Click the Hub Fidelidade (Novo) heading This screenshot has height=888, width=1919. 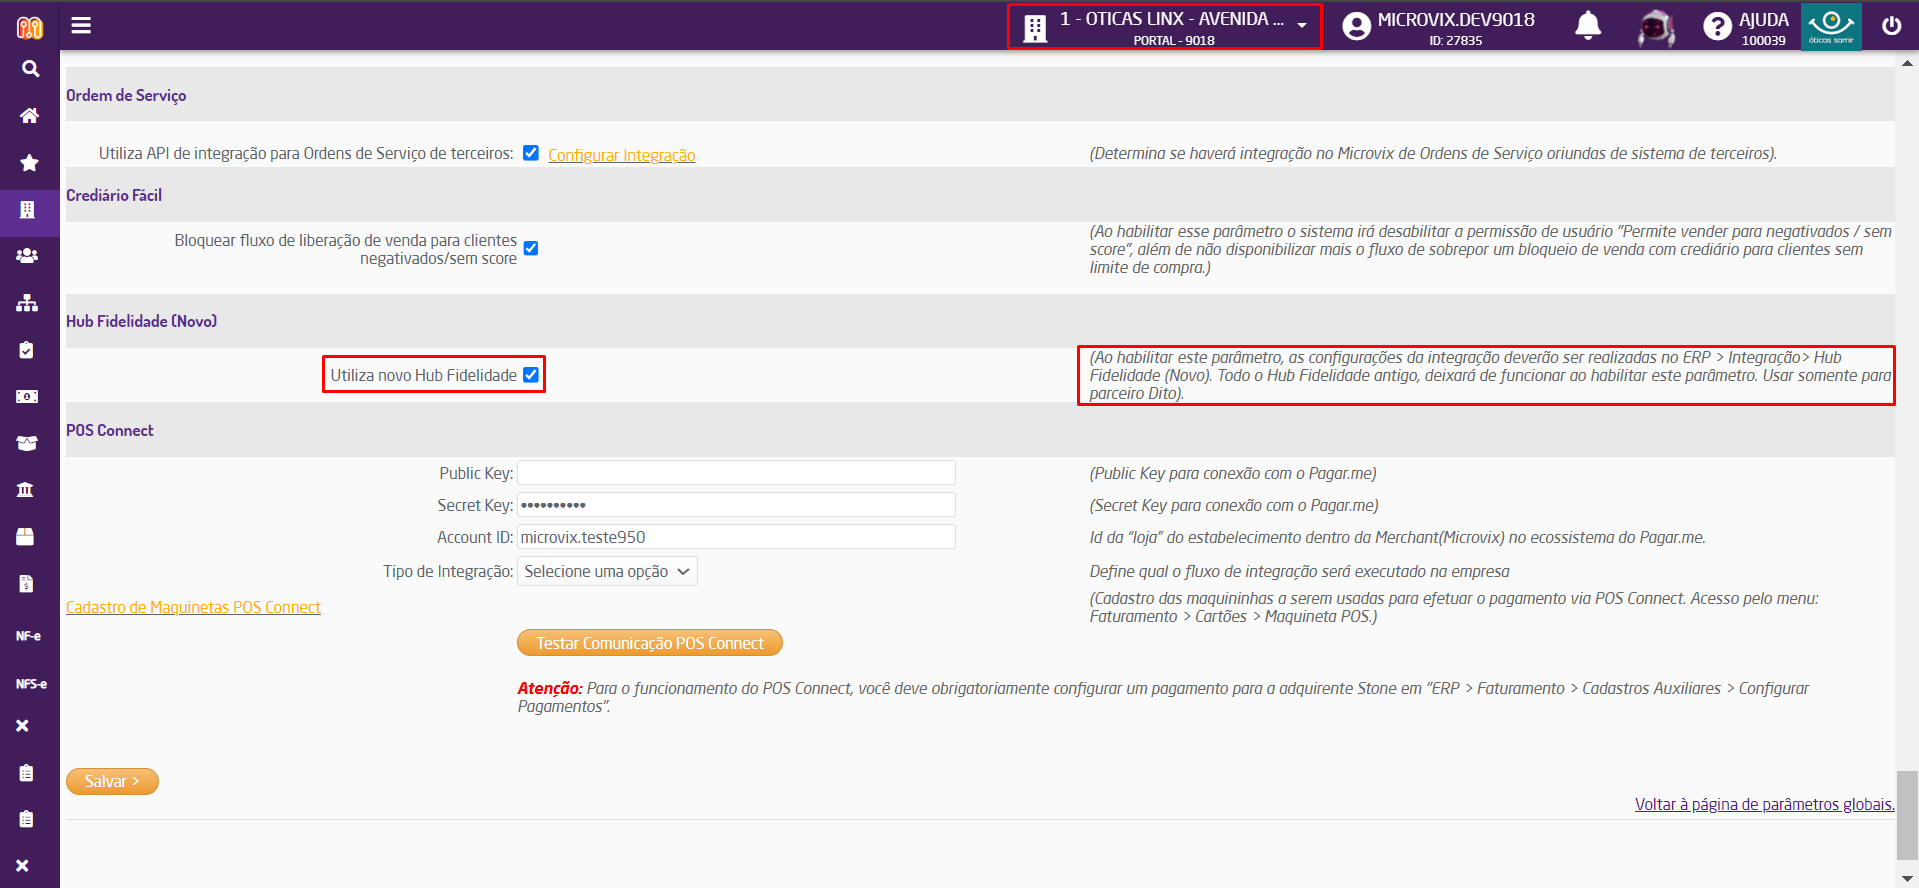(141, 321)
